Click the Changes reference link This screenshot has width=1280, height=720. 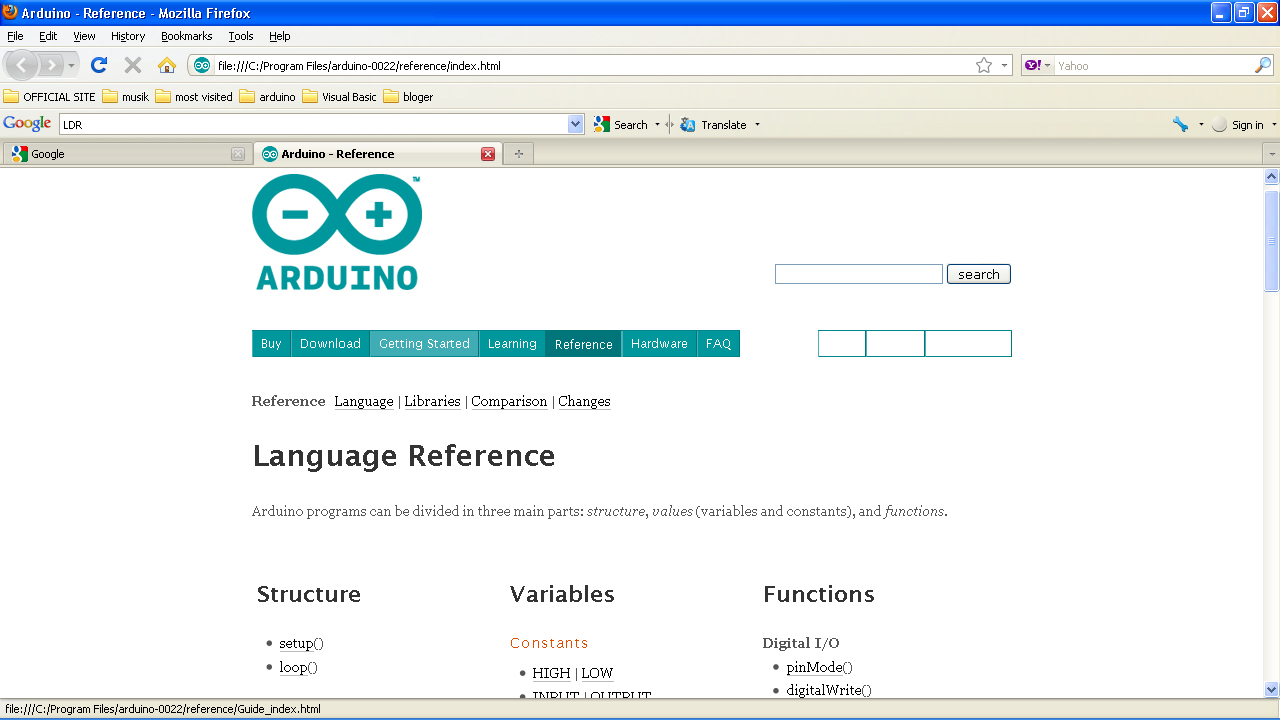pyautogui.click(x=584, y=401)
